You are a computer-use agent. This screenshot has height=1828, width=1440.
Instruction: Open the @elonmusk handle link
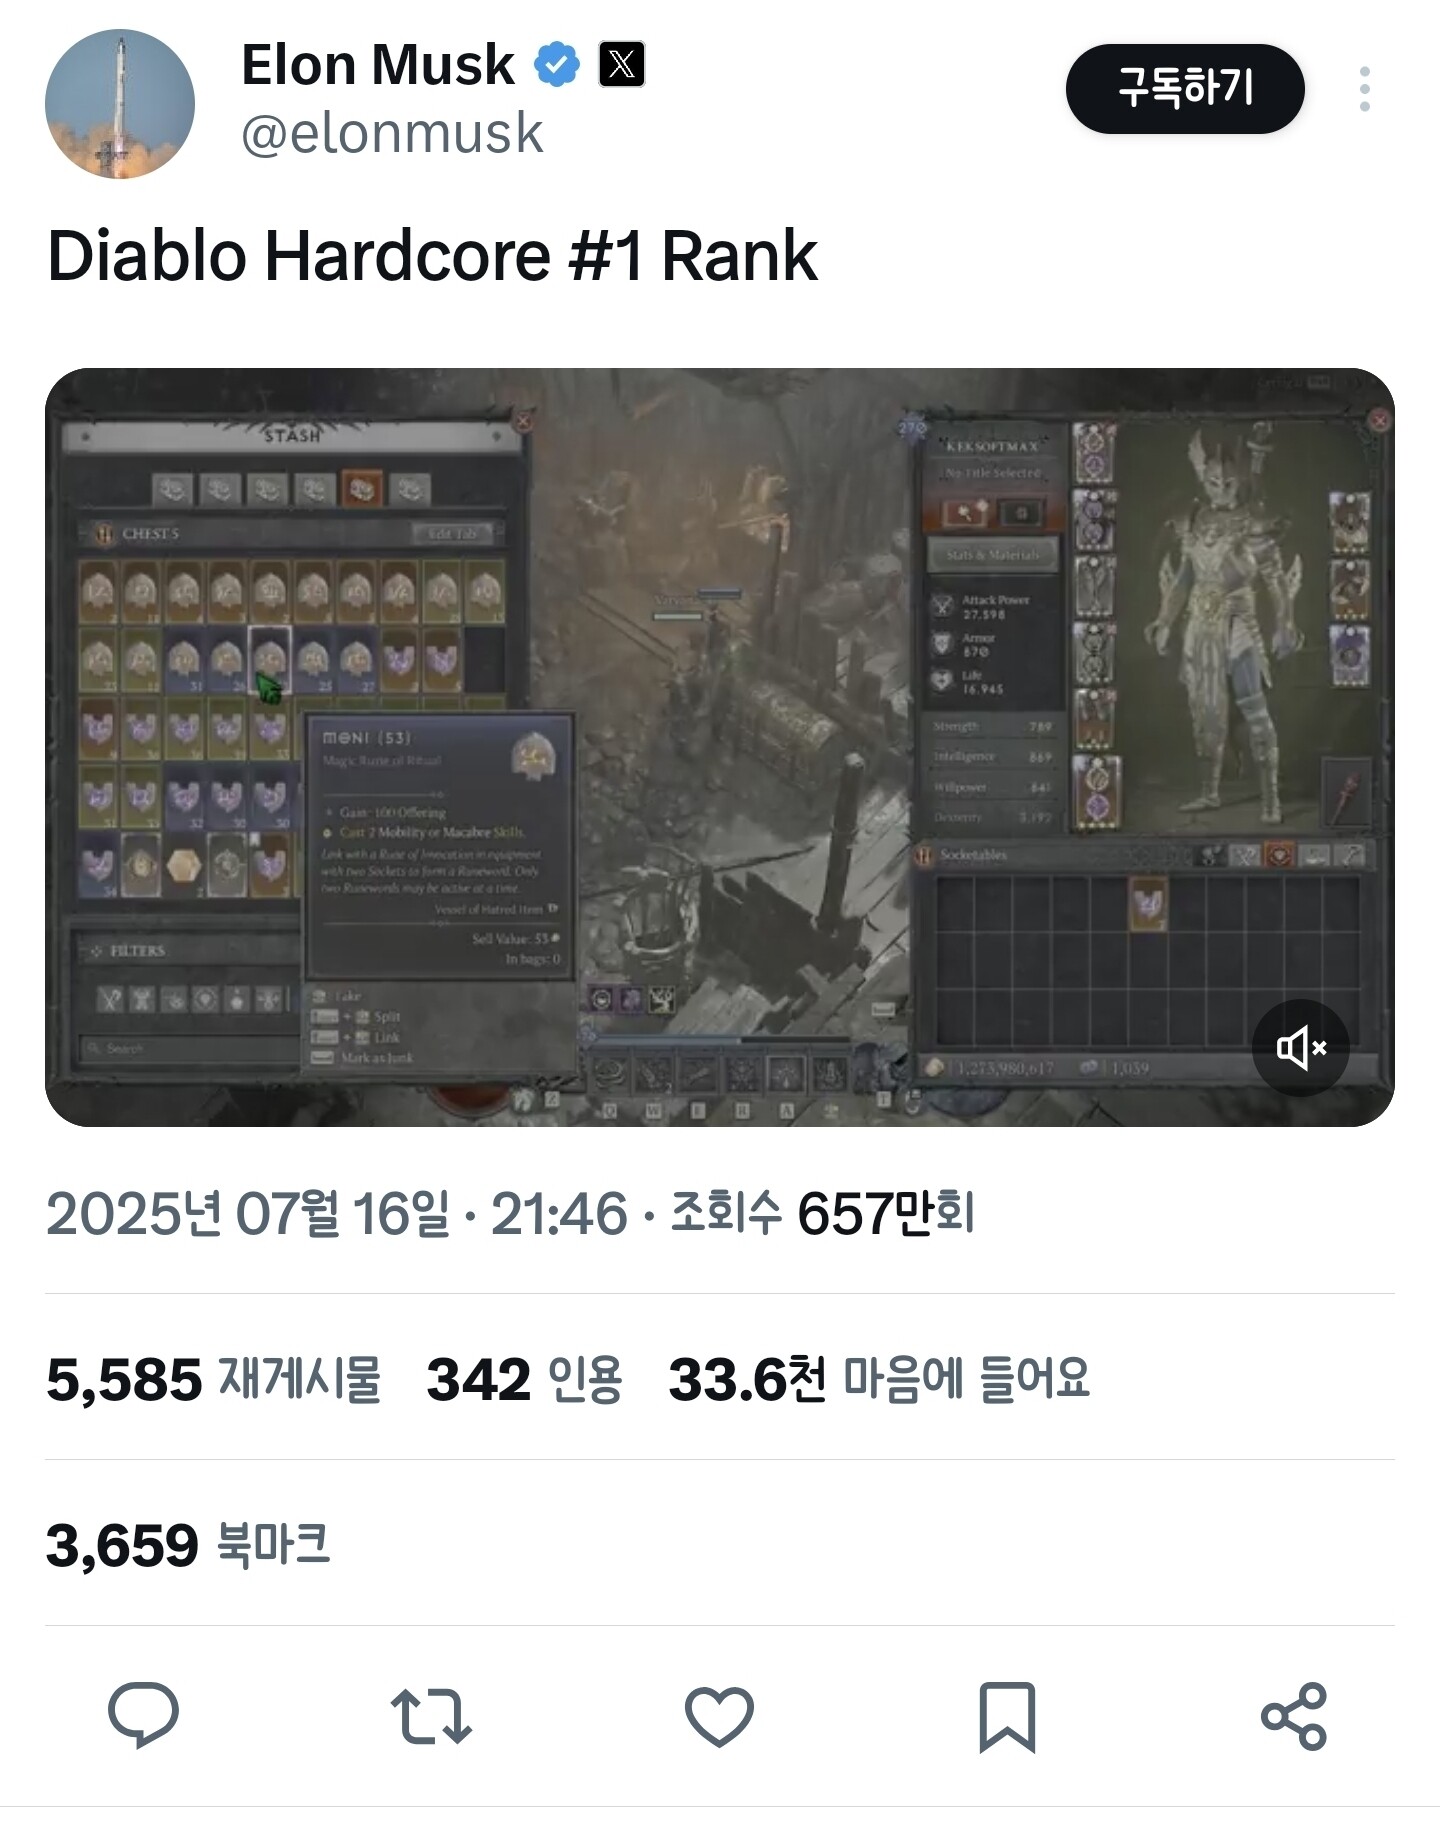click(392, 133)
